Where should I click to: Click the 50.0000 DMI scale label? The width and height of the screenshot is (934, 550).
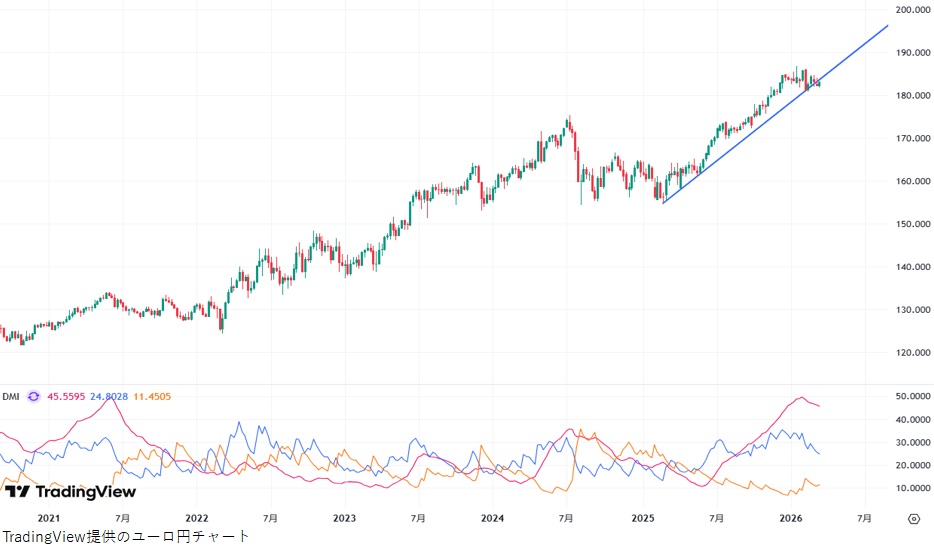click(x=914, y=396)
